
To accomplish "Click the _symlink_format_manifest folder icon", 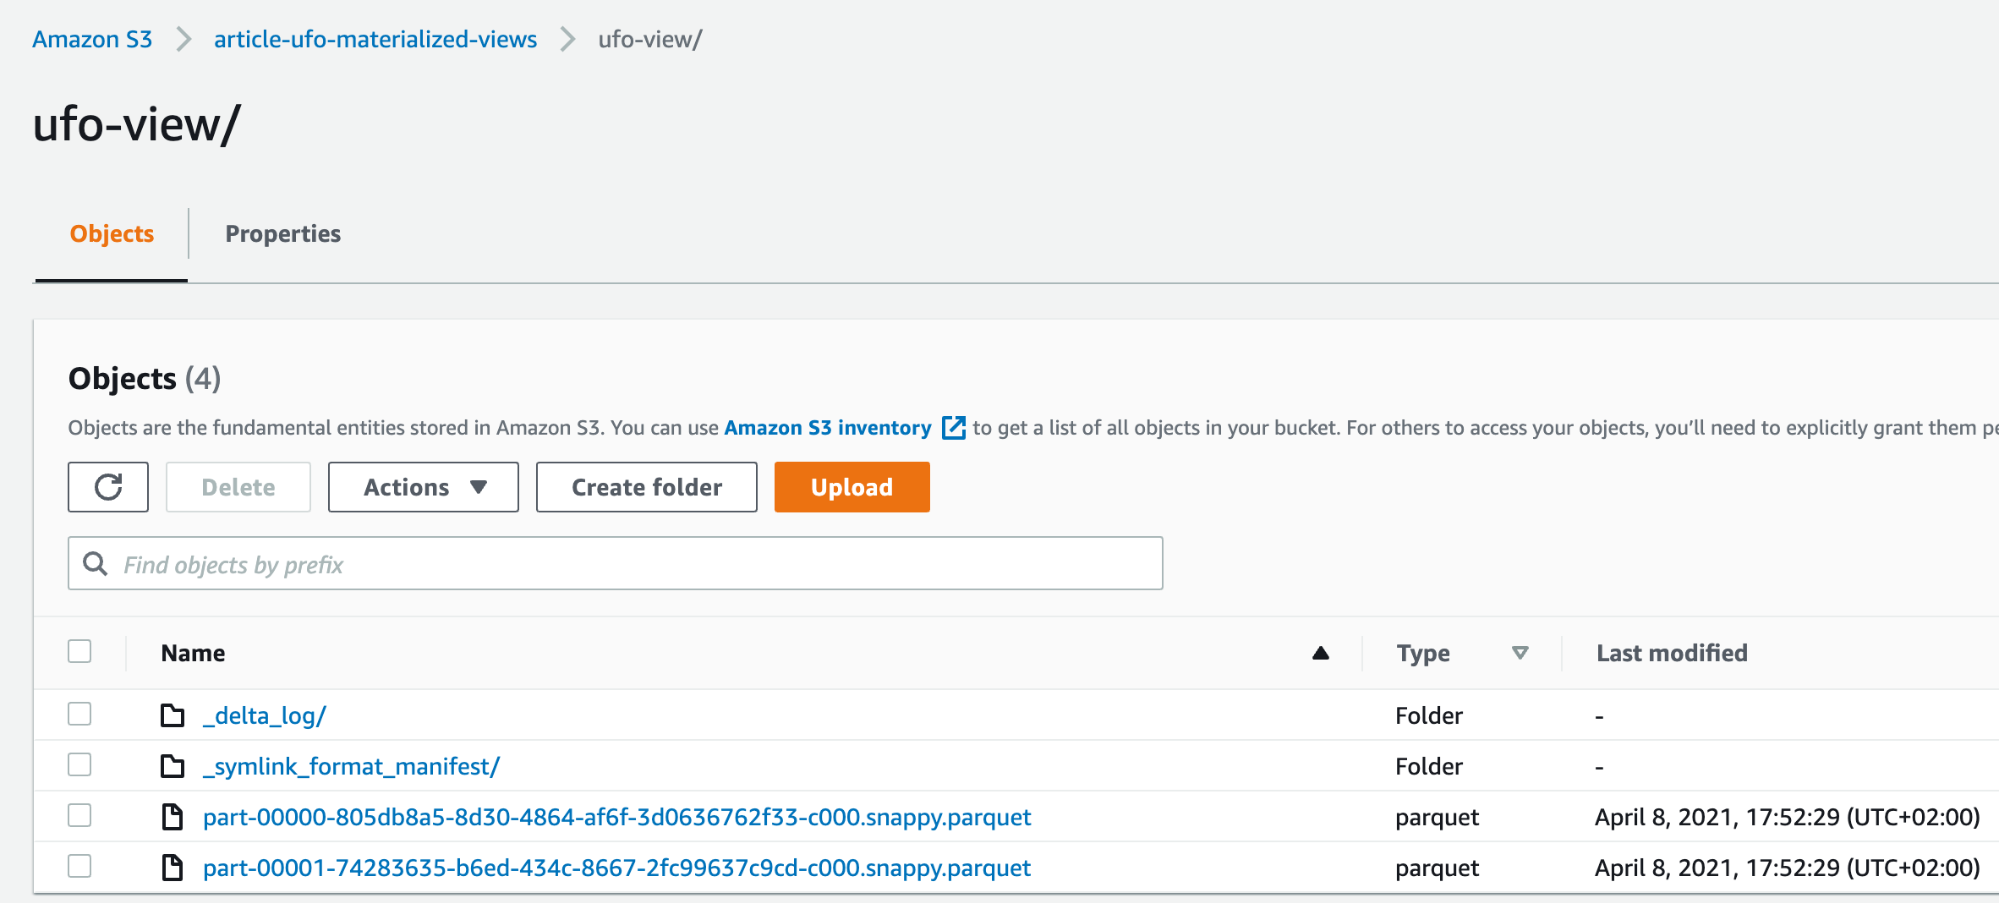I will coord(173,767).
